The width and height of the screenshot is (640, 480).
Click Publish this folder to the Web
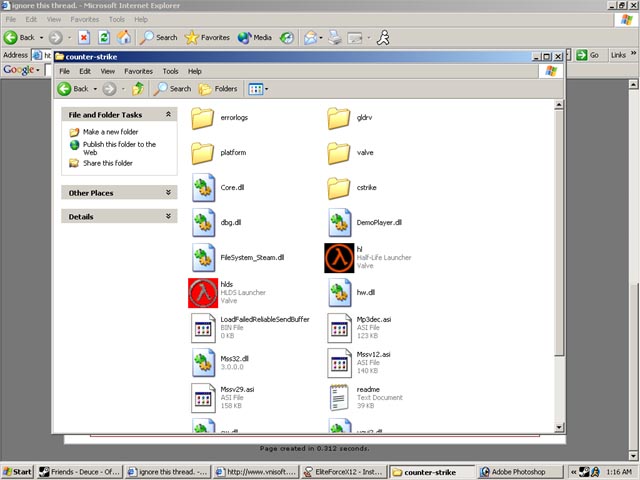pyautogui.click(x=119, y=148)
